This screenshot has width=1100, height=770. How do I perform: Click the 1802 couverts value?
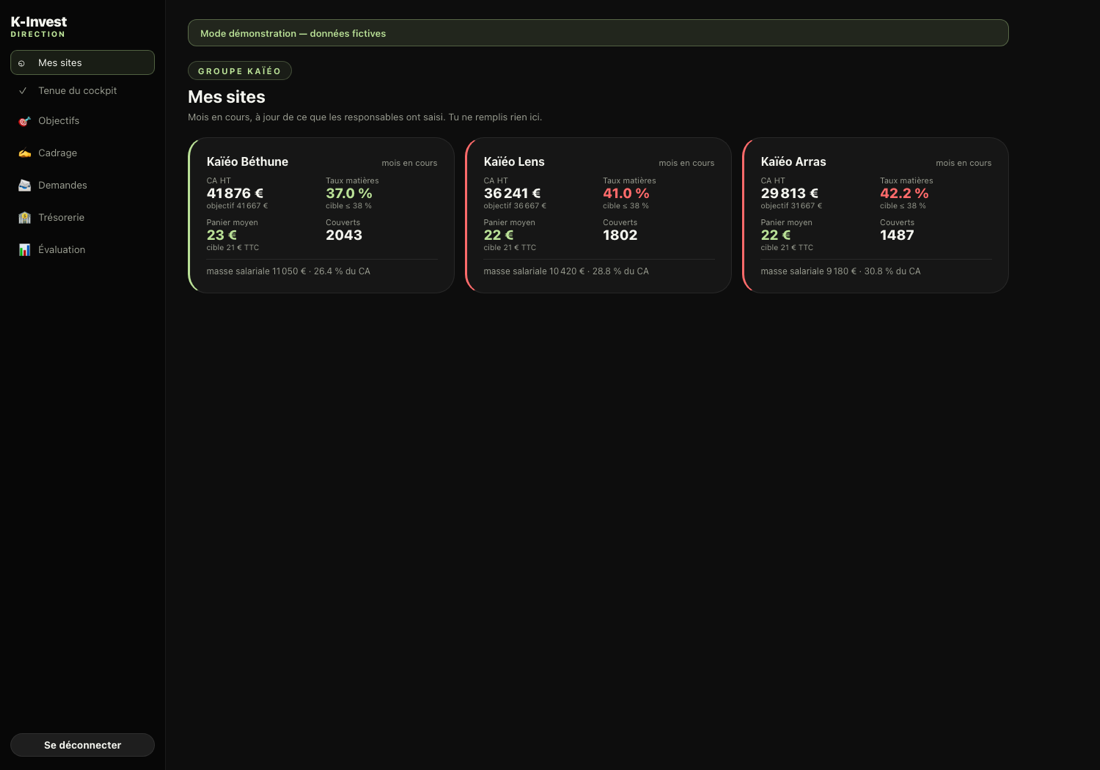pos(620,235)
